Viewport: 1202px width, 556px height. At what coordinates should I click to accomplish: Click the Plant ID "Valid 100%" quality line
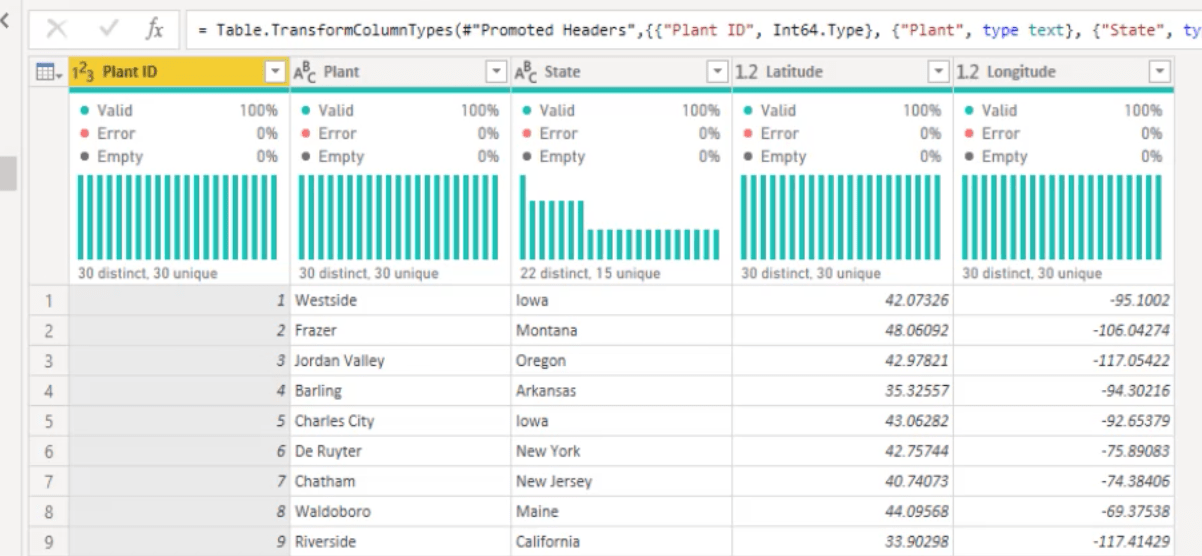(x=178, y=110)
